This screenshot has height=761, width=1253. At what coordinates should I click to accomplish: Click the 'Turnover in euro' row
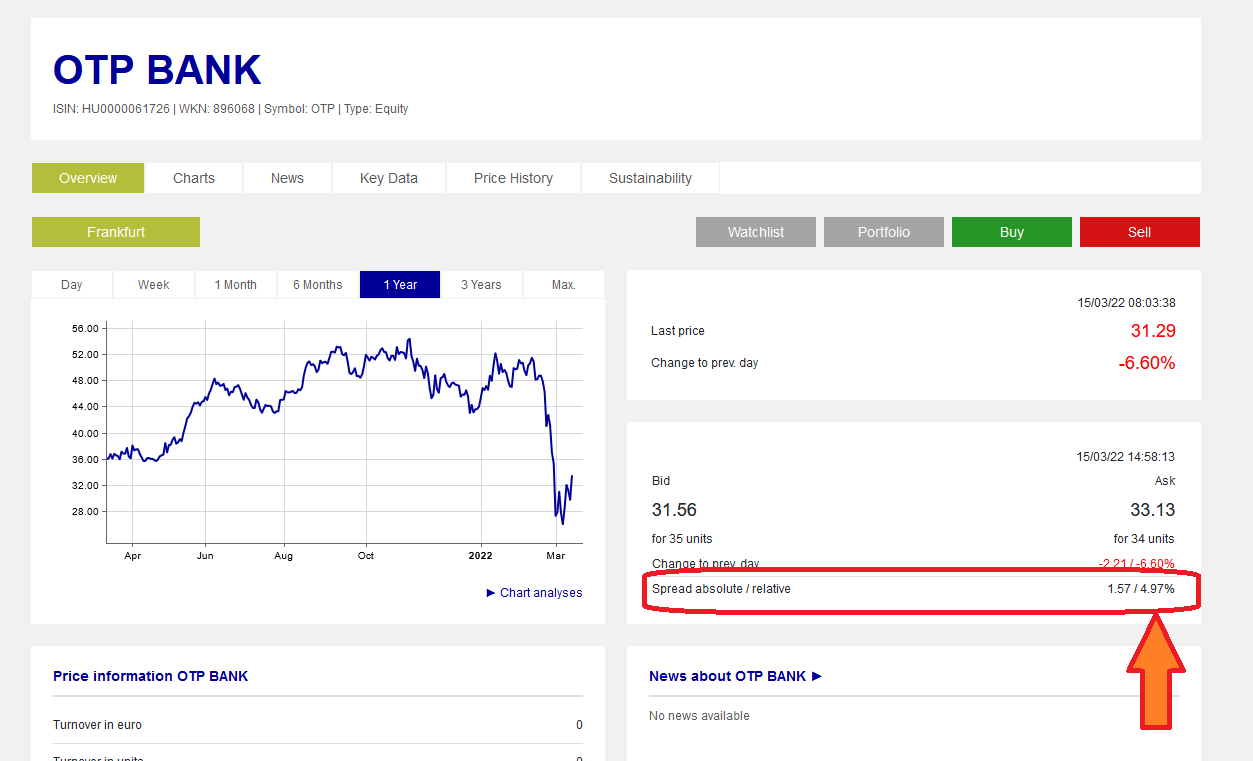(318, 725)
